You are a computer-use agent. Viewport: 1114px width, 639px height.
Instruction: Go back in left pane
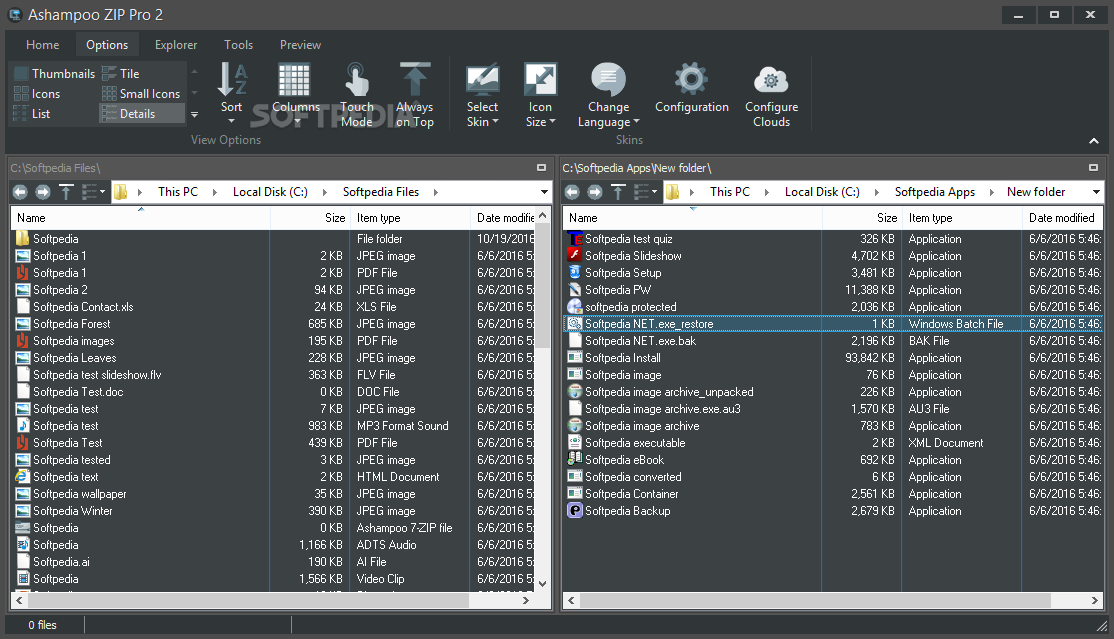pyautogui.click(x=20, y=192)
